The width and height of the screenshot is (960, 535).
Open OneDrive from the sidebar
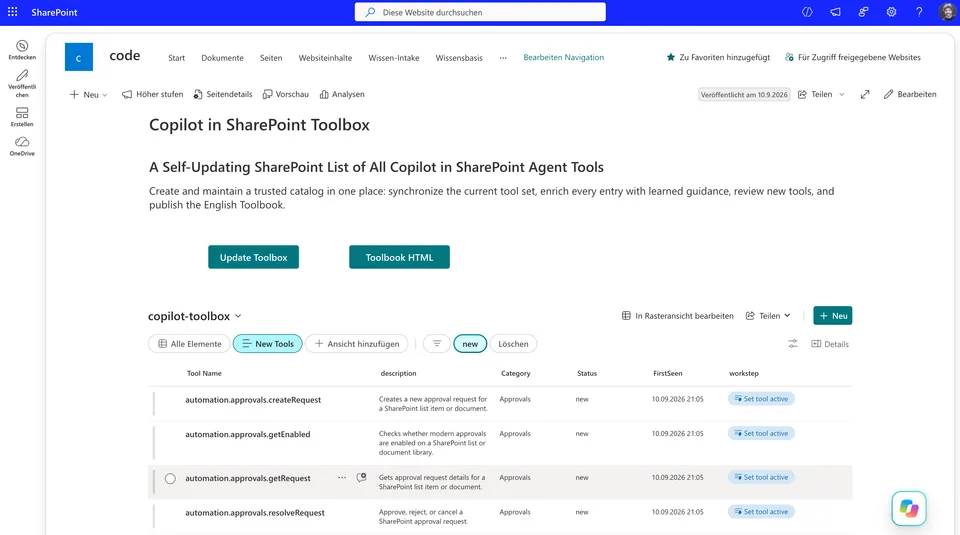[22, 146]
